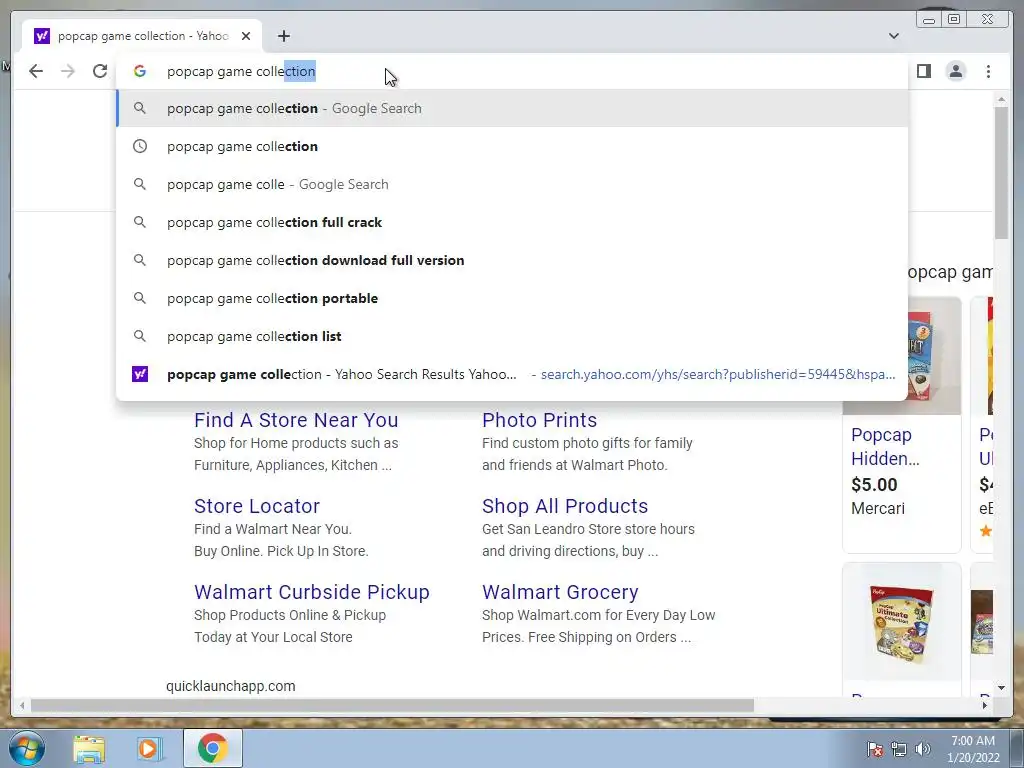The image size is (1024, 768).
Task: Open the tab search chevron menu
Action: tap(894, 36)
